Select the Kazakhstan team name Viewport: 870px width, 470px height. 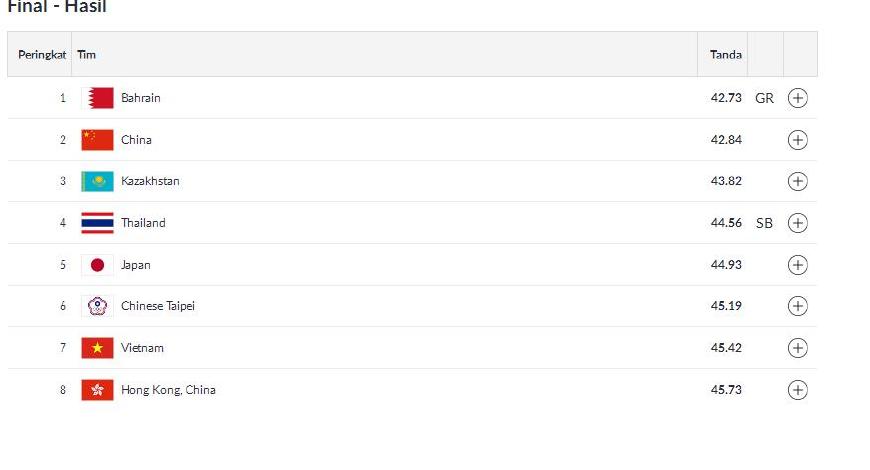[x=150, y=181]
